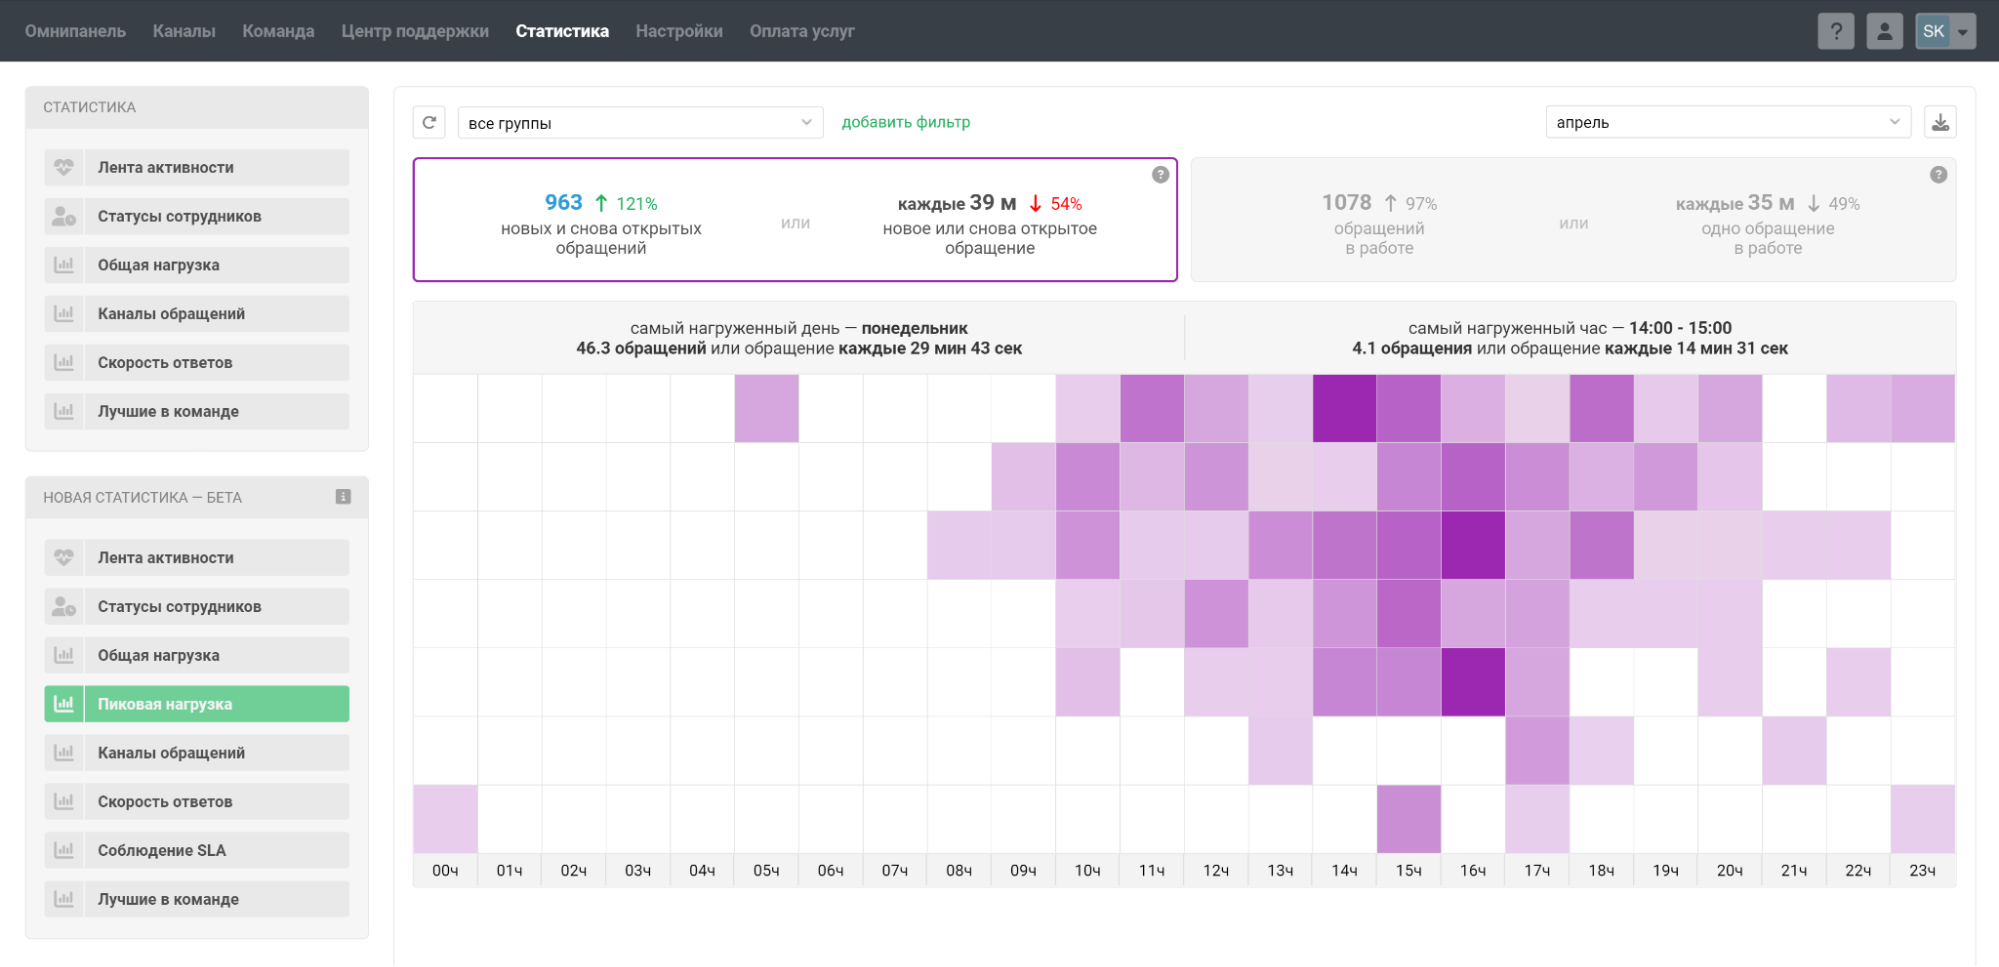Open the Центр поддержки menu item
The height and width of the screenshot is (967, 1999).
click(x=415, y=31)
